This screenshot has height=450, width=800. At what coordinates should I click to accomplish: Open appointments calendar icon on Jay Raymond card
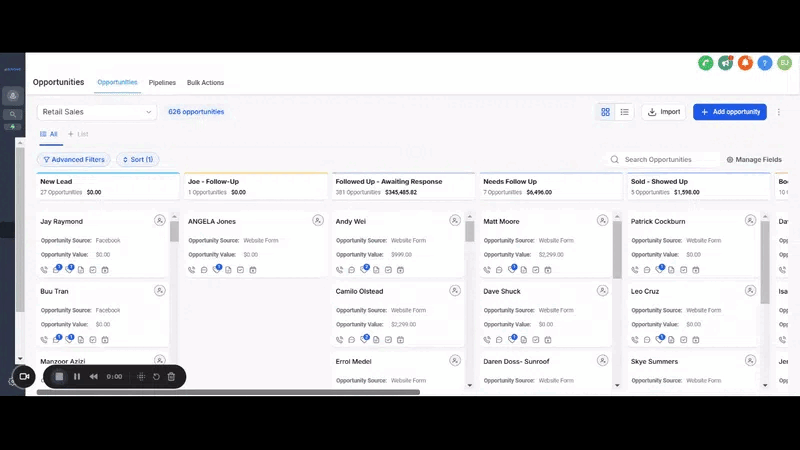pos(105,270)
